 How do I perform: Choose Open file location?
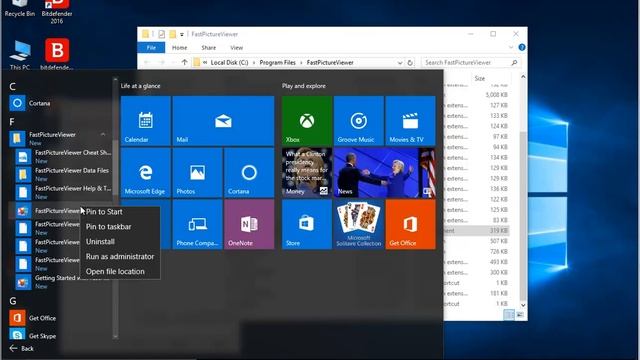point(120,271)
